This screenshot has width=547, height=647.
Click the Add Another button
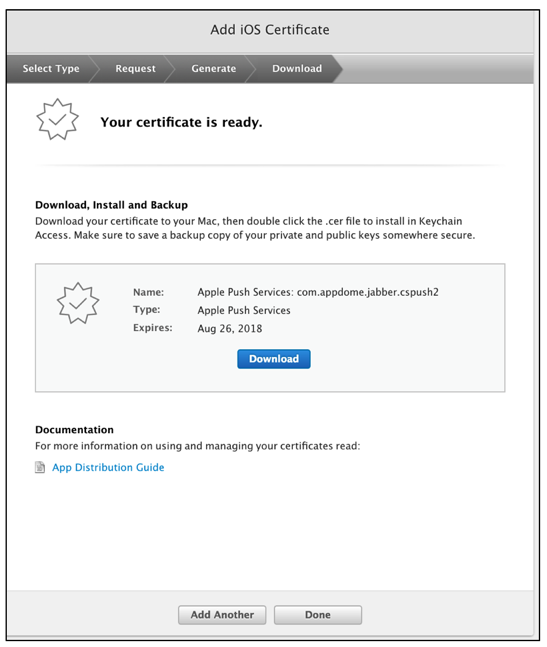[222, 614]
